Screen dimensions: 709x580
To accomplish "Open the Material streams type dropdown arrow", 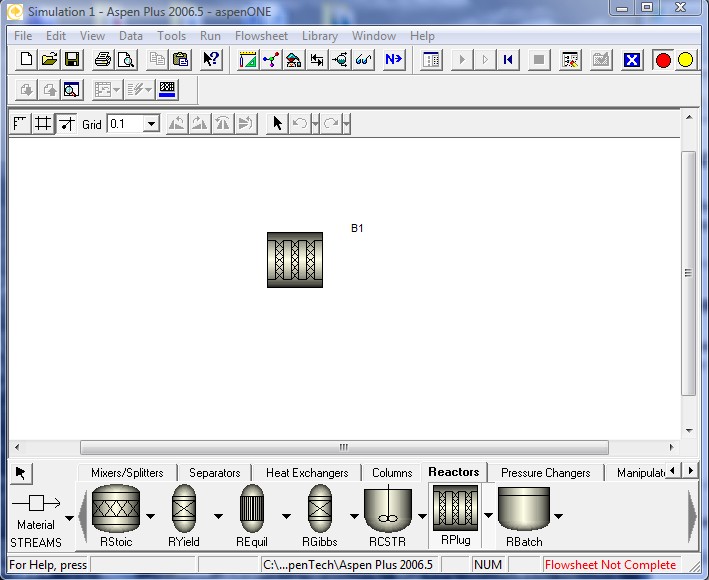I will pos(69,518).
